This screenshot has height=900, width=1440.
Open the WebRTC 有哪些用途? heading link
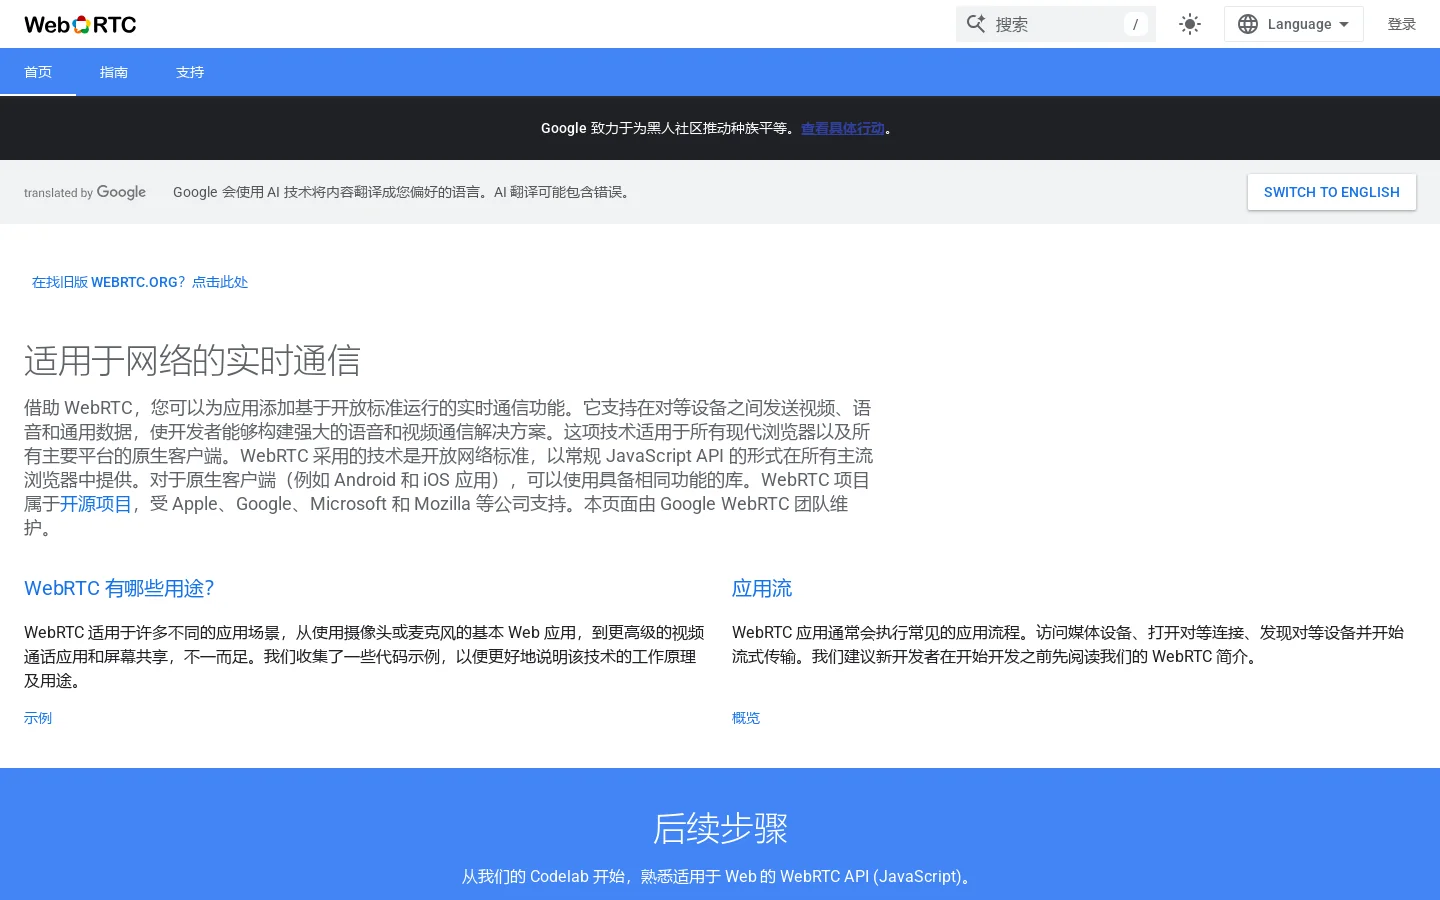119,588
